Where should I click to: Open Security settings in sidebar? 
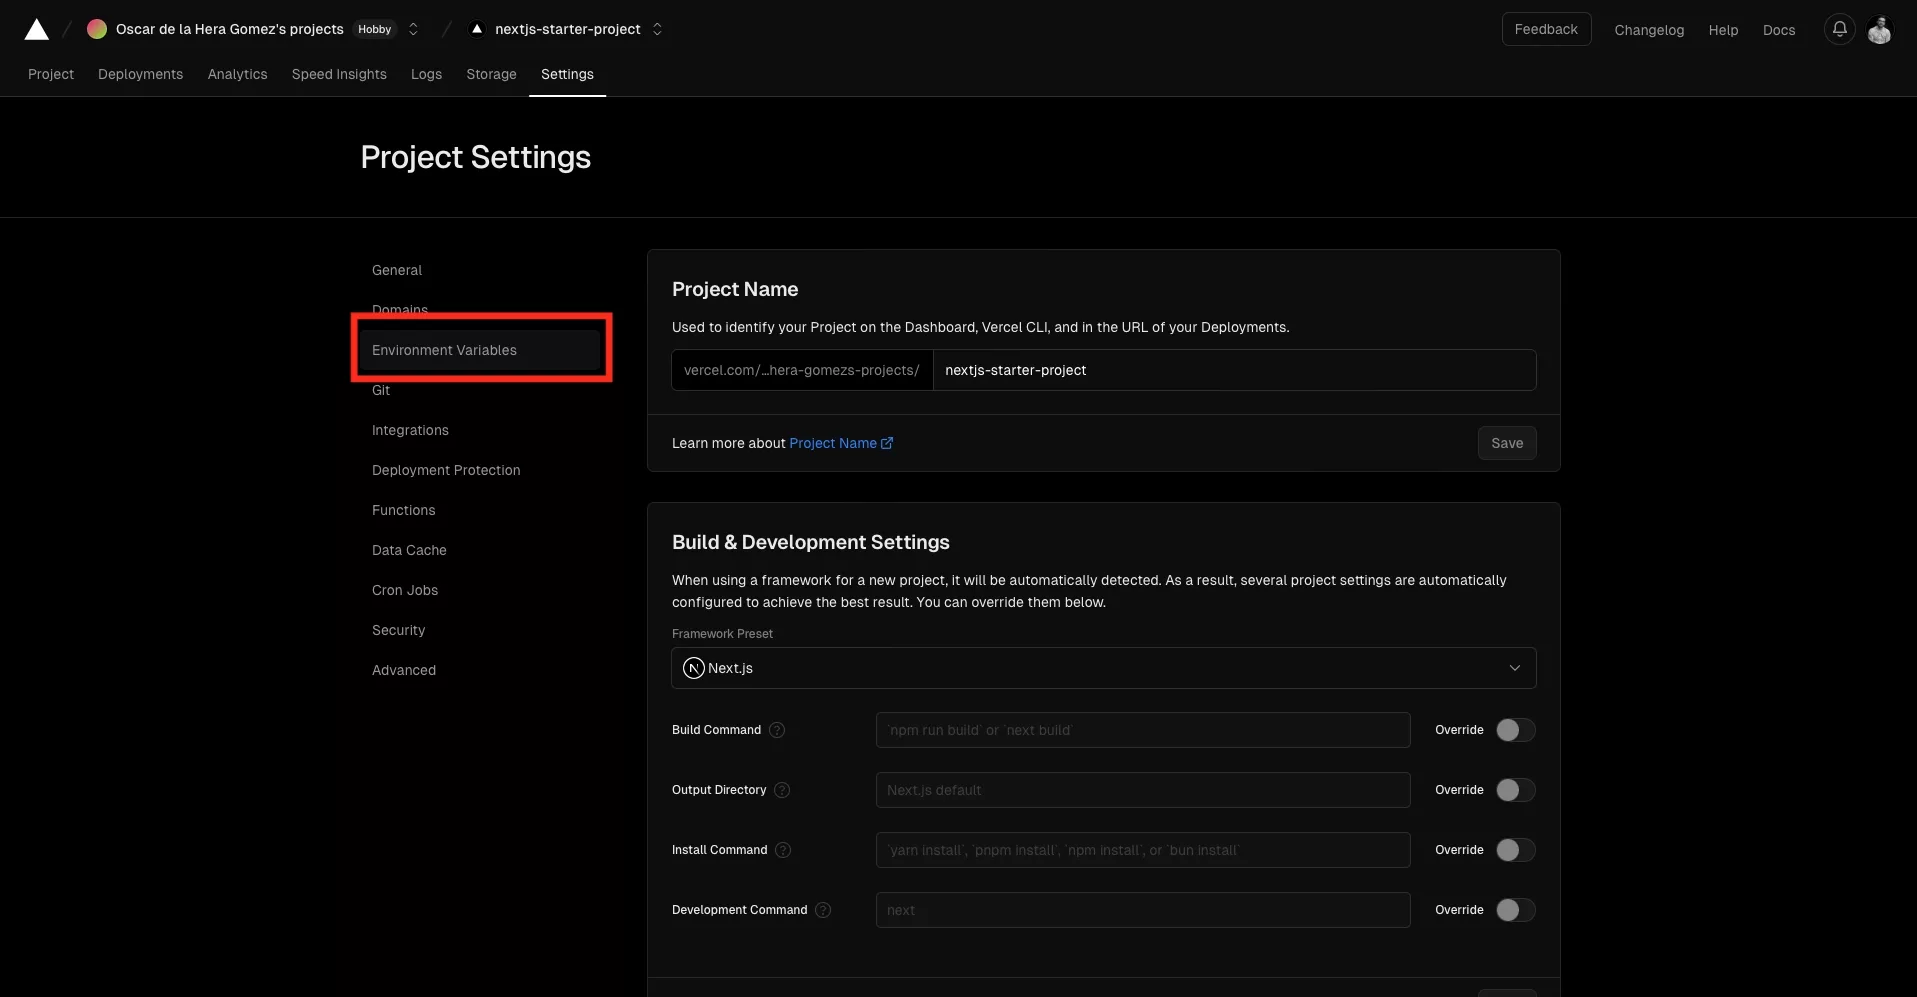(x=398, y=630)
